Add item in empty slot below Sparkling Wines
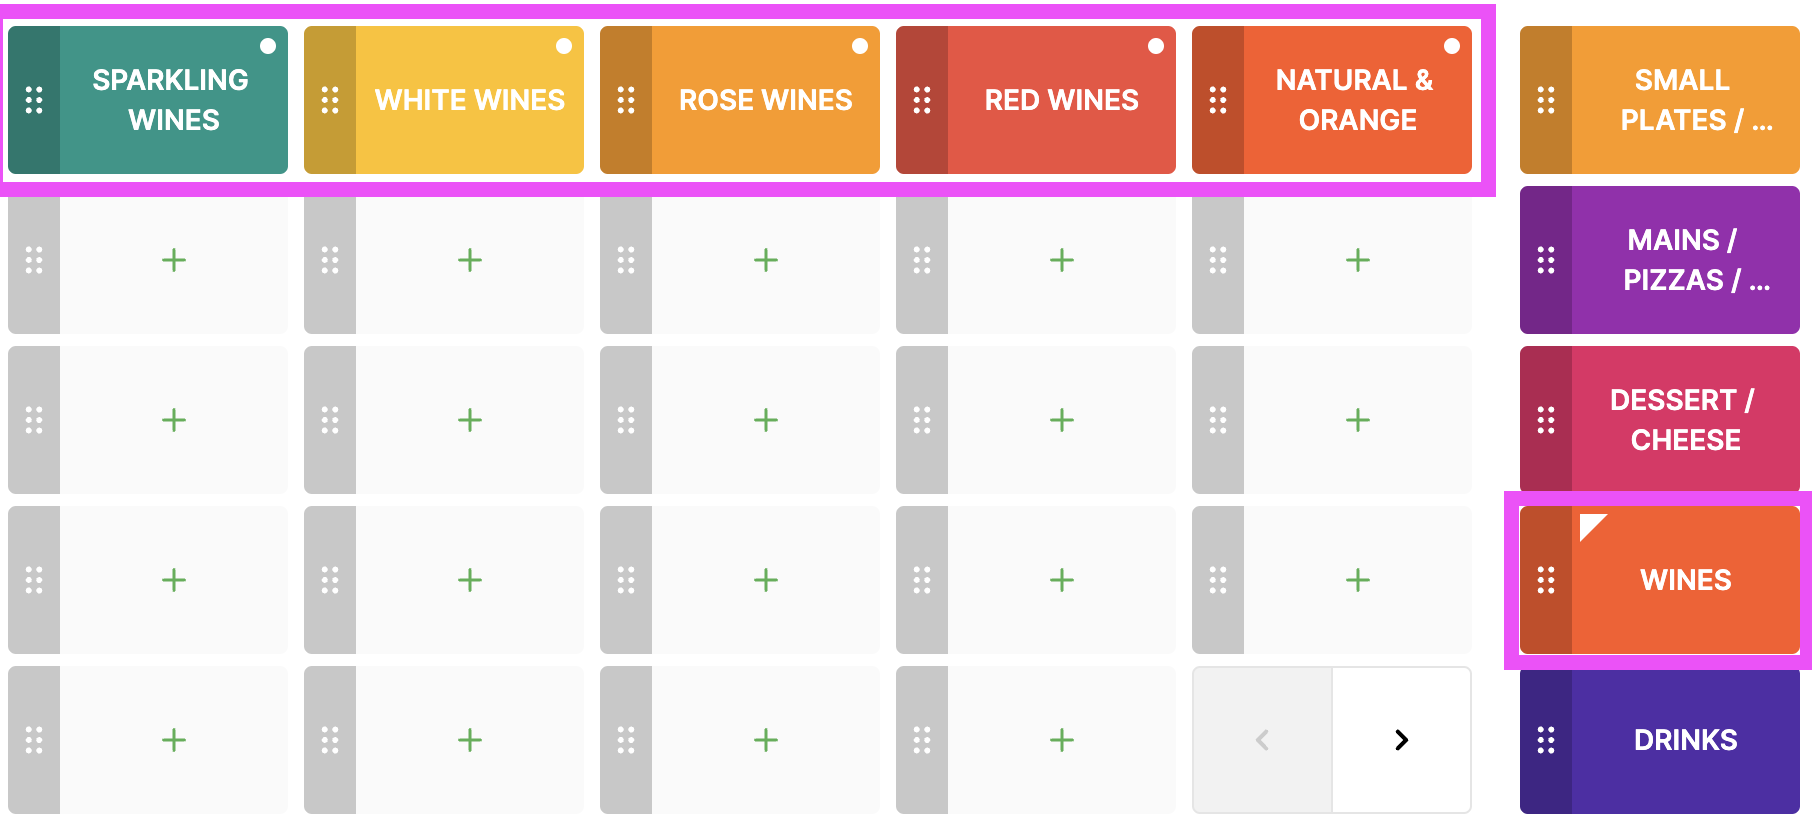This screenshot has width=1812, height=826. pyautogui.click(x=174, y=260)
